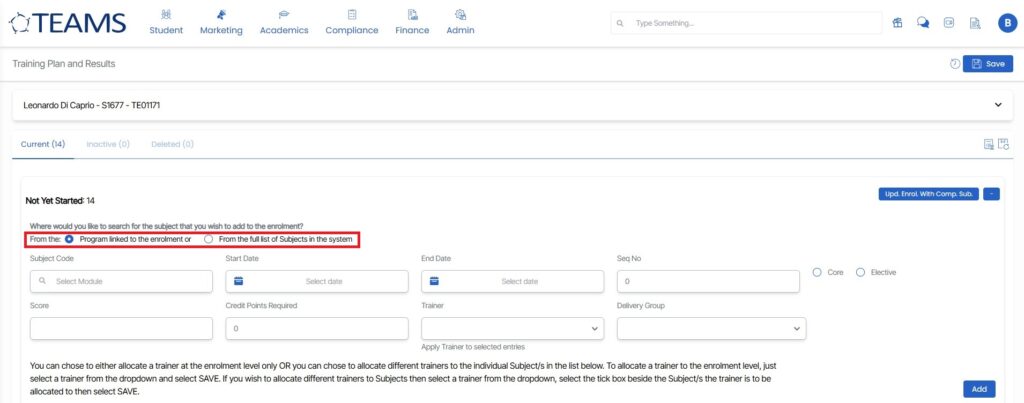The width and height of the screenshot is (1024, 403).
Task: Choose the Elective radio button
Action: 860,272
